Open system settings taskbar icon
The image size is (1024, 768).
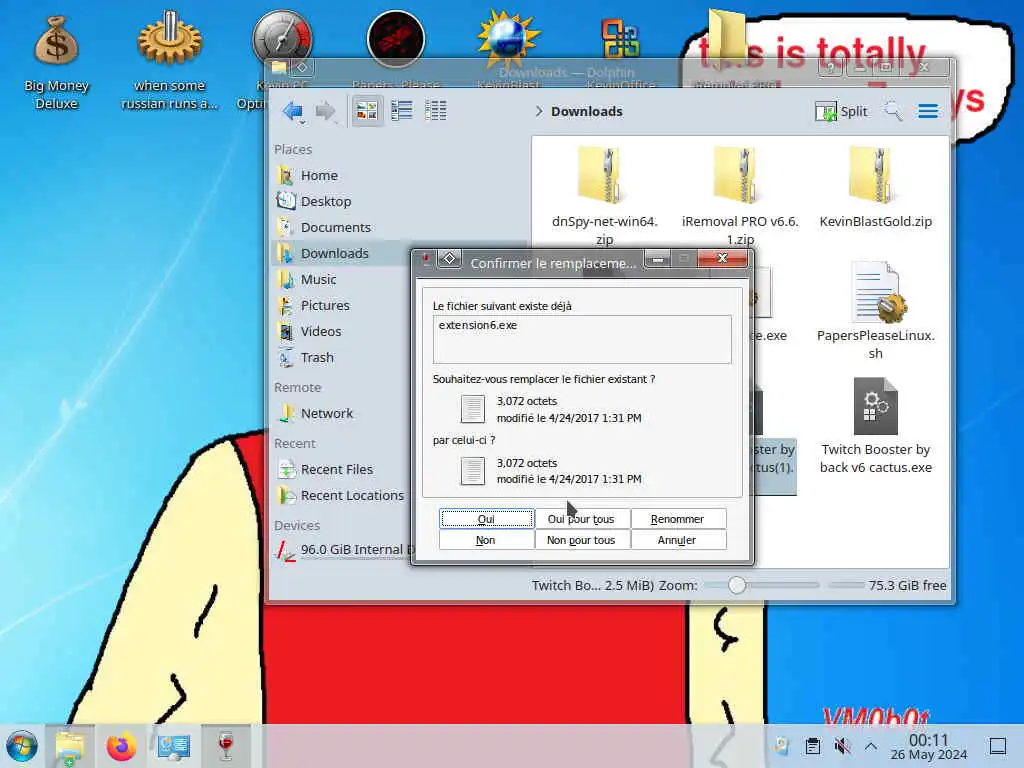click(174, 746)
